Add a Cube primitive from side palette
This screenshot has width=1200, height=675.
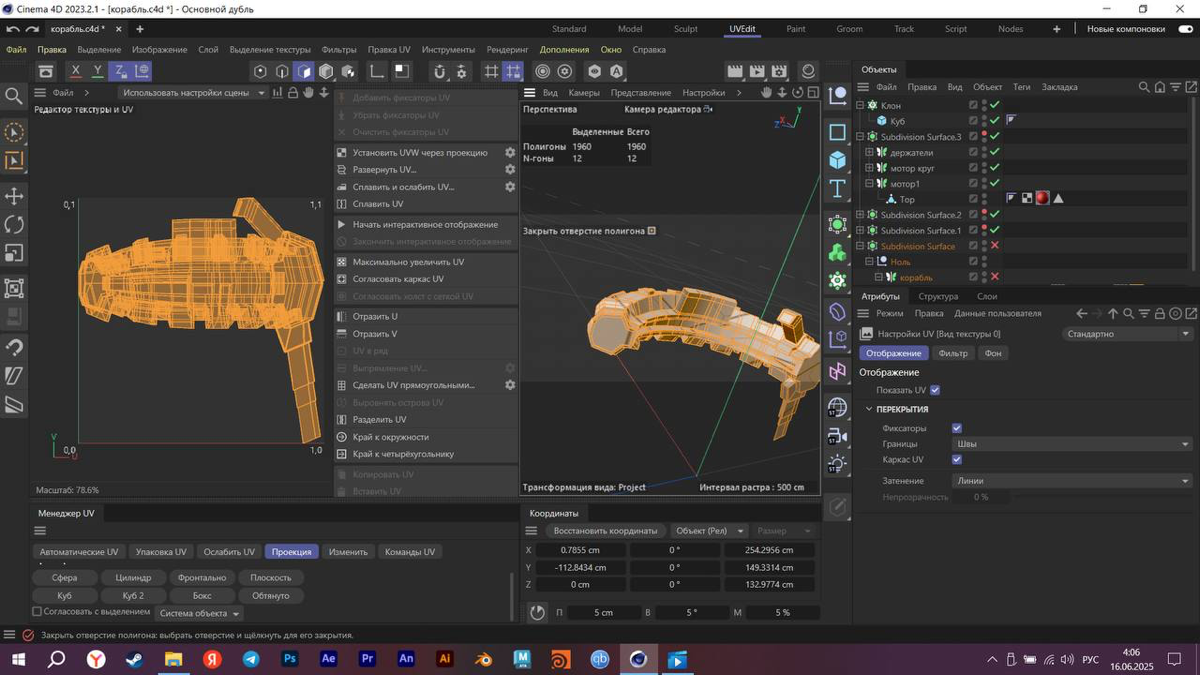[838, 160]
